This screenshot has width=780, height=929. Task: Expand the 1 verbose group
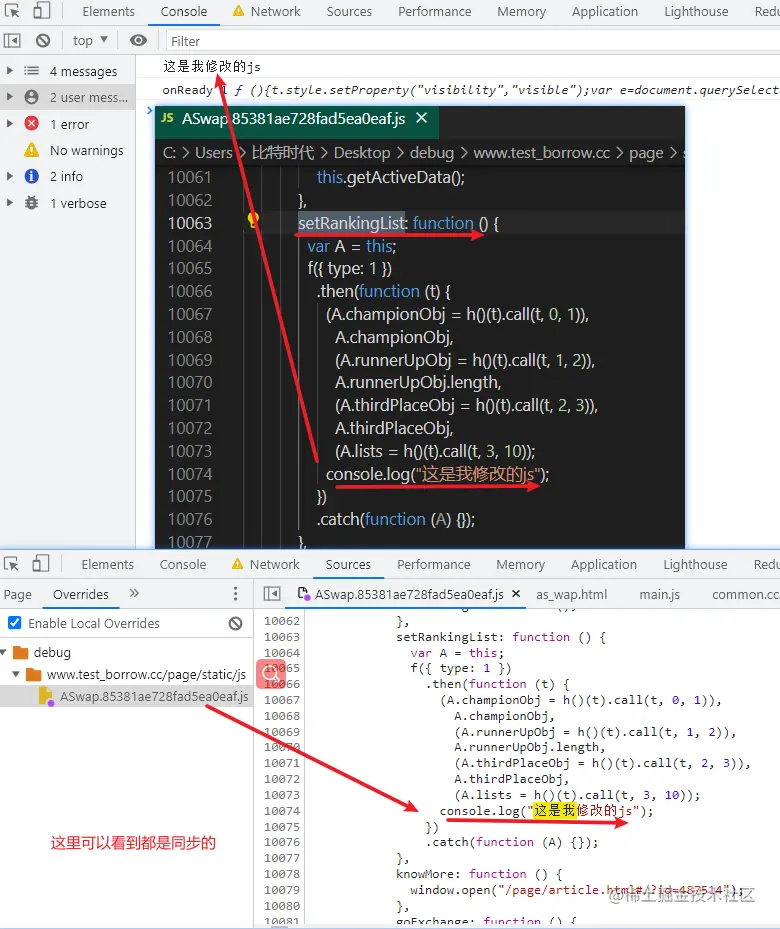(9, 203)
